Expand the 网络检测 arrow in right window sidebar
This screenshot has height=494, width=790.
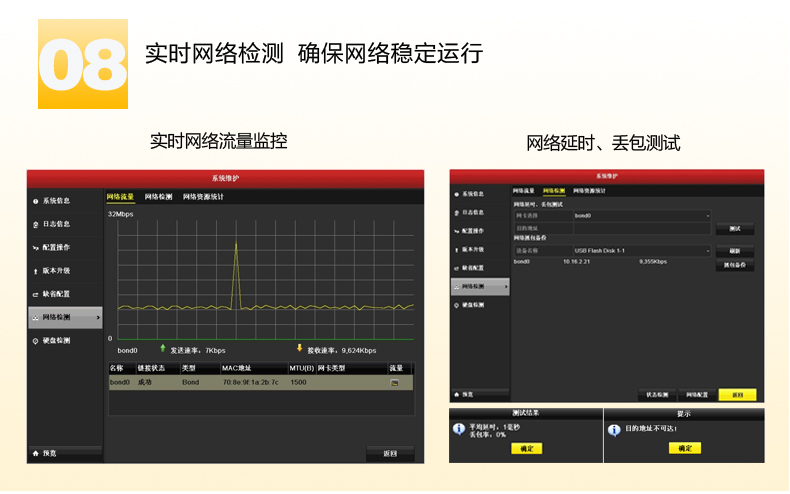point(506,287)
